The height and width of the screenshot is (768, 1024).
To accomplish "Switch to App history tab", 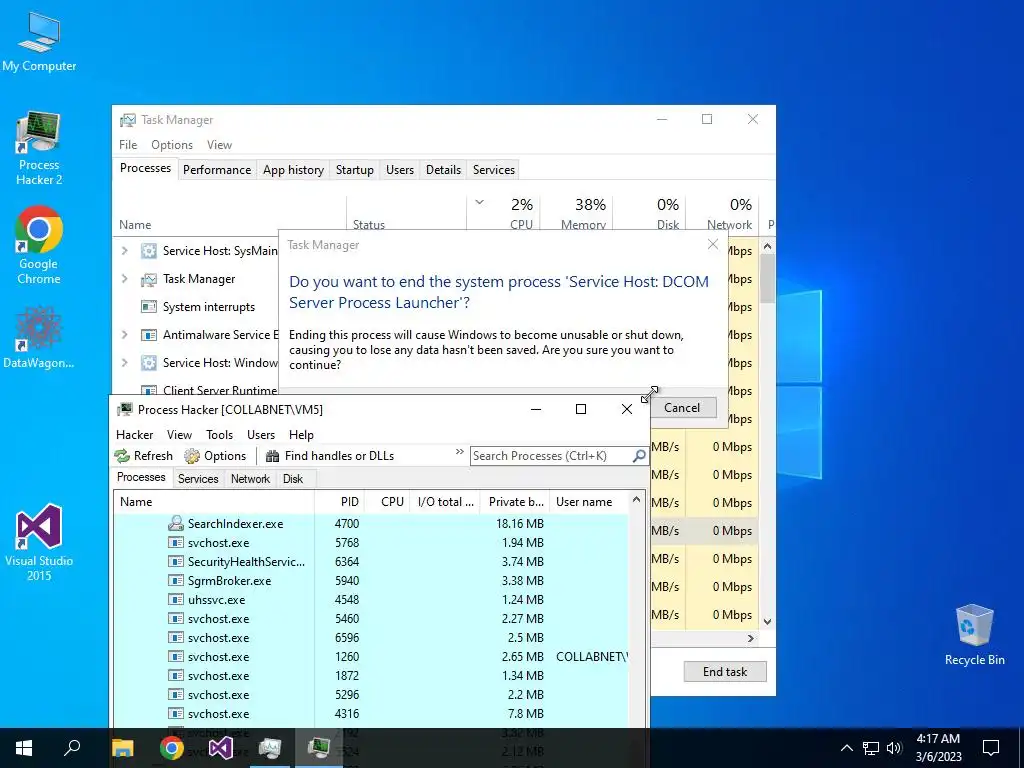I will [293, 170].
